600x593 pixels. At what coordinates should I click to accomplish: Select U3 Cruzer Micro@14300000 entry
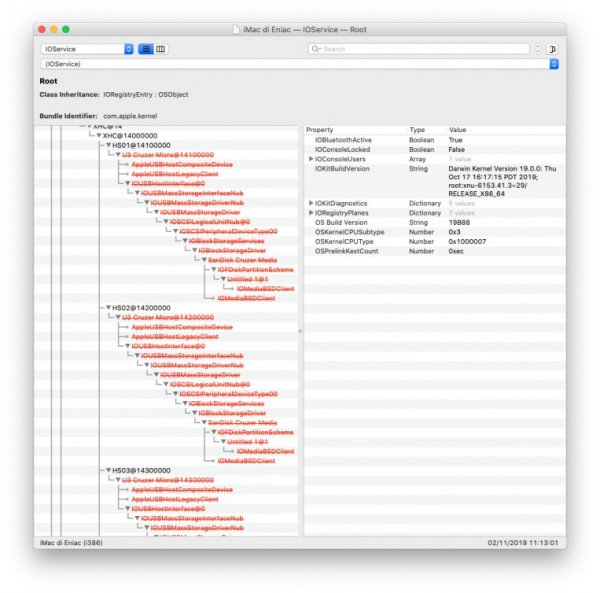[x=168, y=480]
